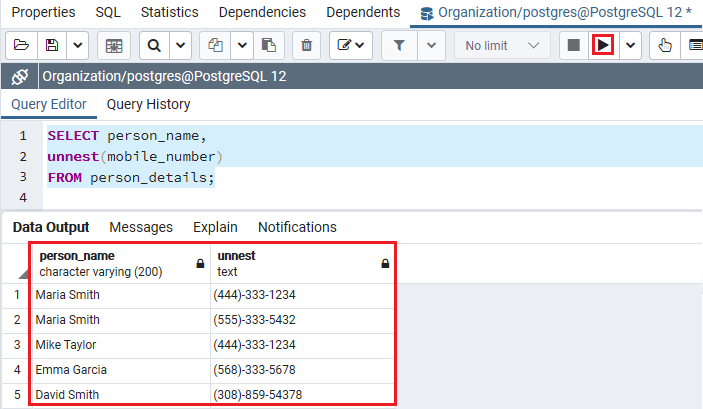Select the Data Output tab

tap(51, 227)
